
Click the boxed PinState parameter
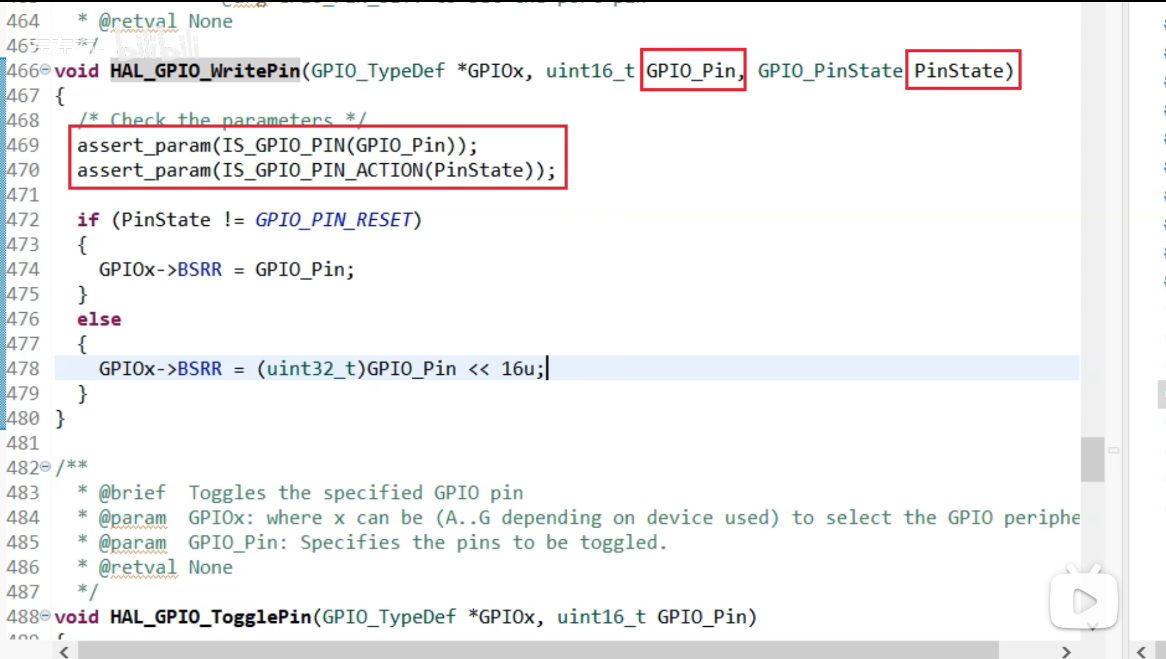coord(962,71)
